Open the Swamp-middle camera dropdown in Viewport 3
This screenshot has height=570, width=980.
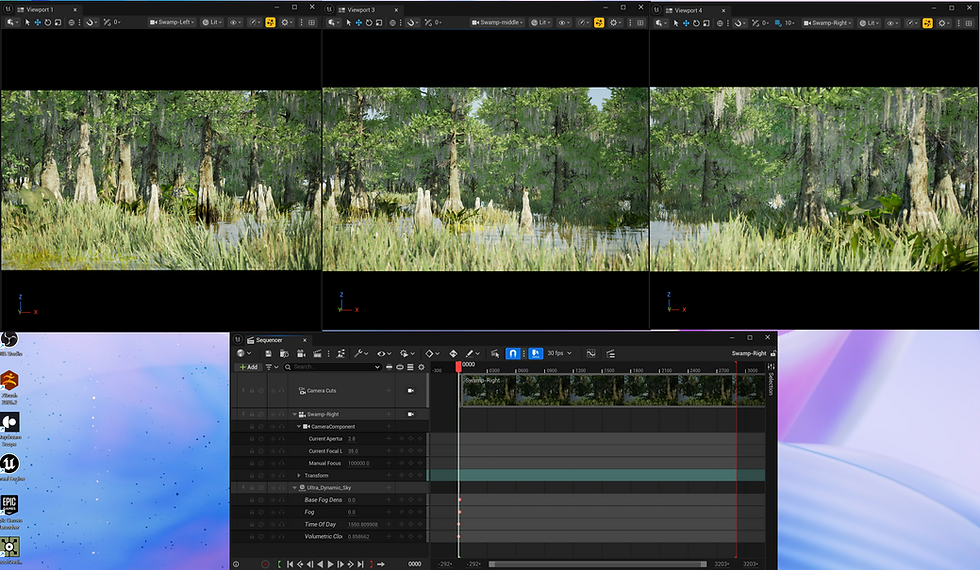click(498, 22)
